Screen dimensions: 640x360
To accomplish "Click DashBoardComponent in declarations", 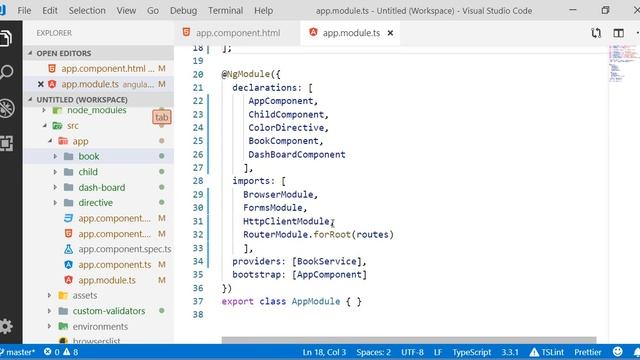I will (x=297, y=155).
